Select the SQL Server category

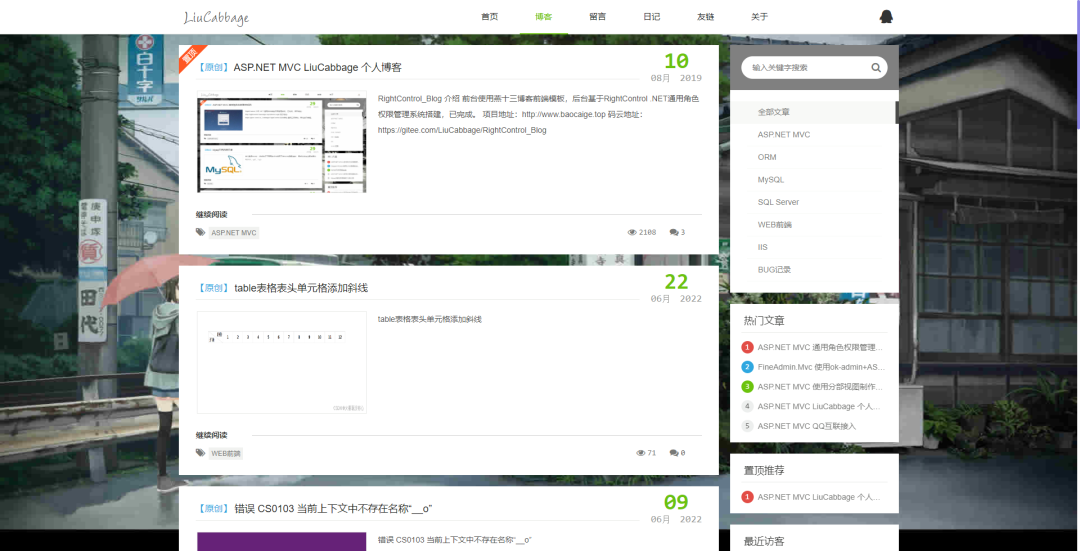778,202
